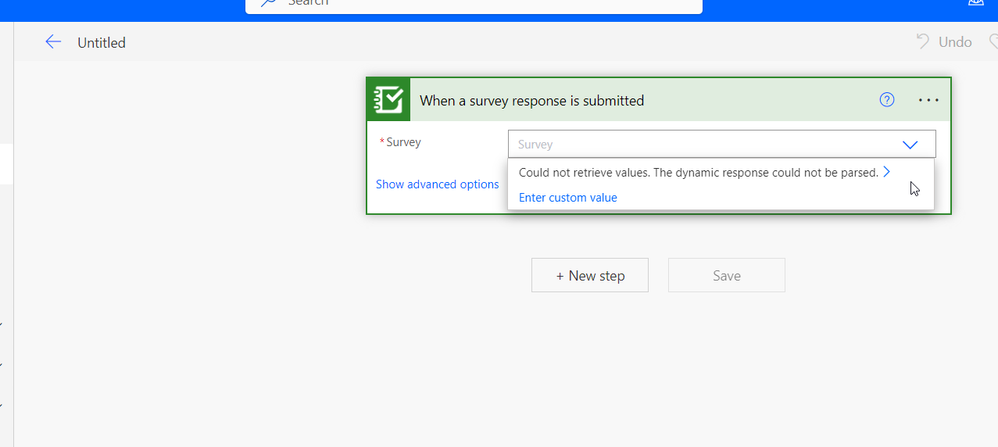Select the 'Could not retrieve values' entry
Viewport: 998px width, 447px height.
(697, 173)
